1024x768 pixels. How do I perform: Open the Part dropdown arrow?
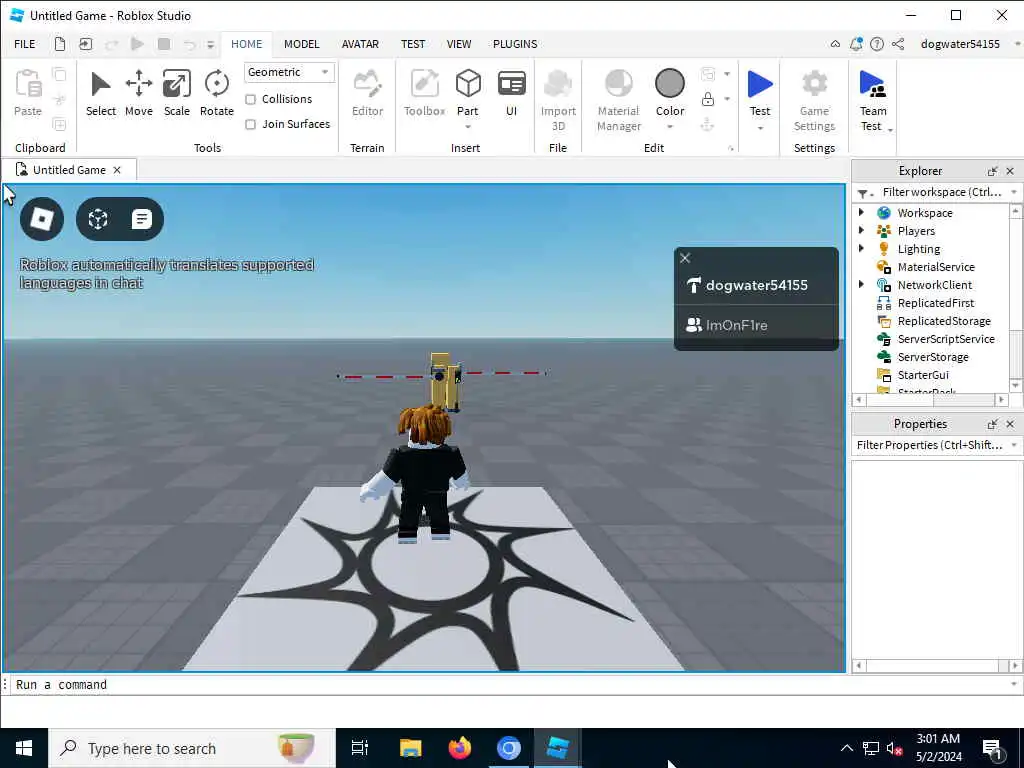coord(468,127)
